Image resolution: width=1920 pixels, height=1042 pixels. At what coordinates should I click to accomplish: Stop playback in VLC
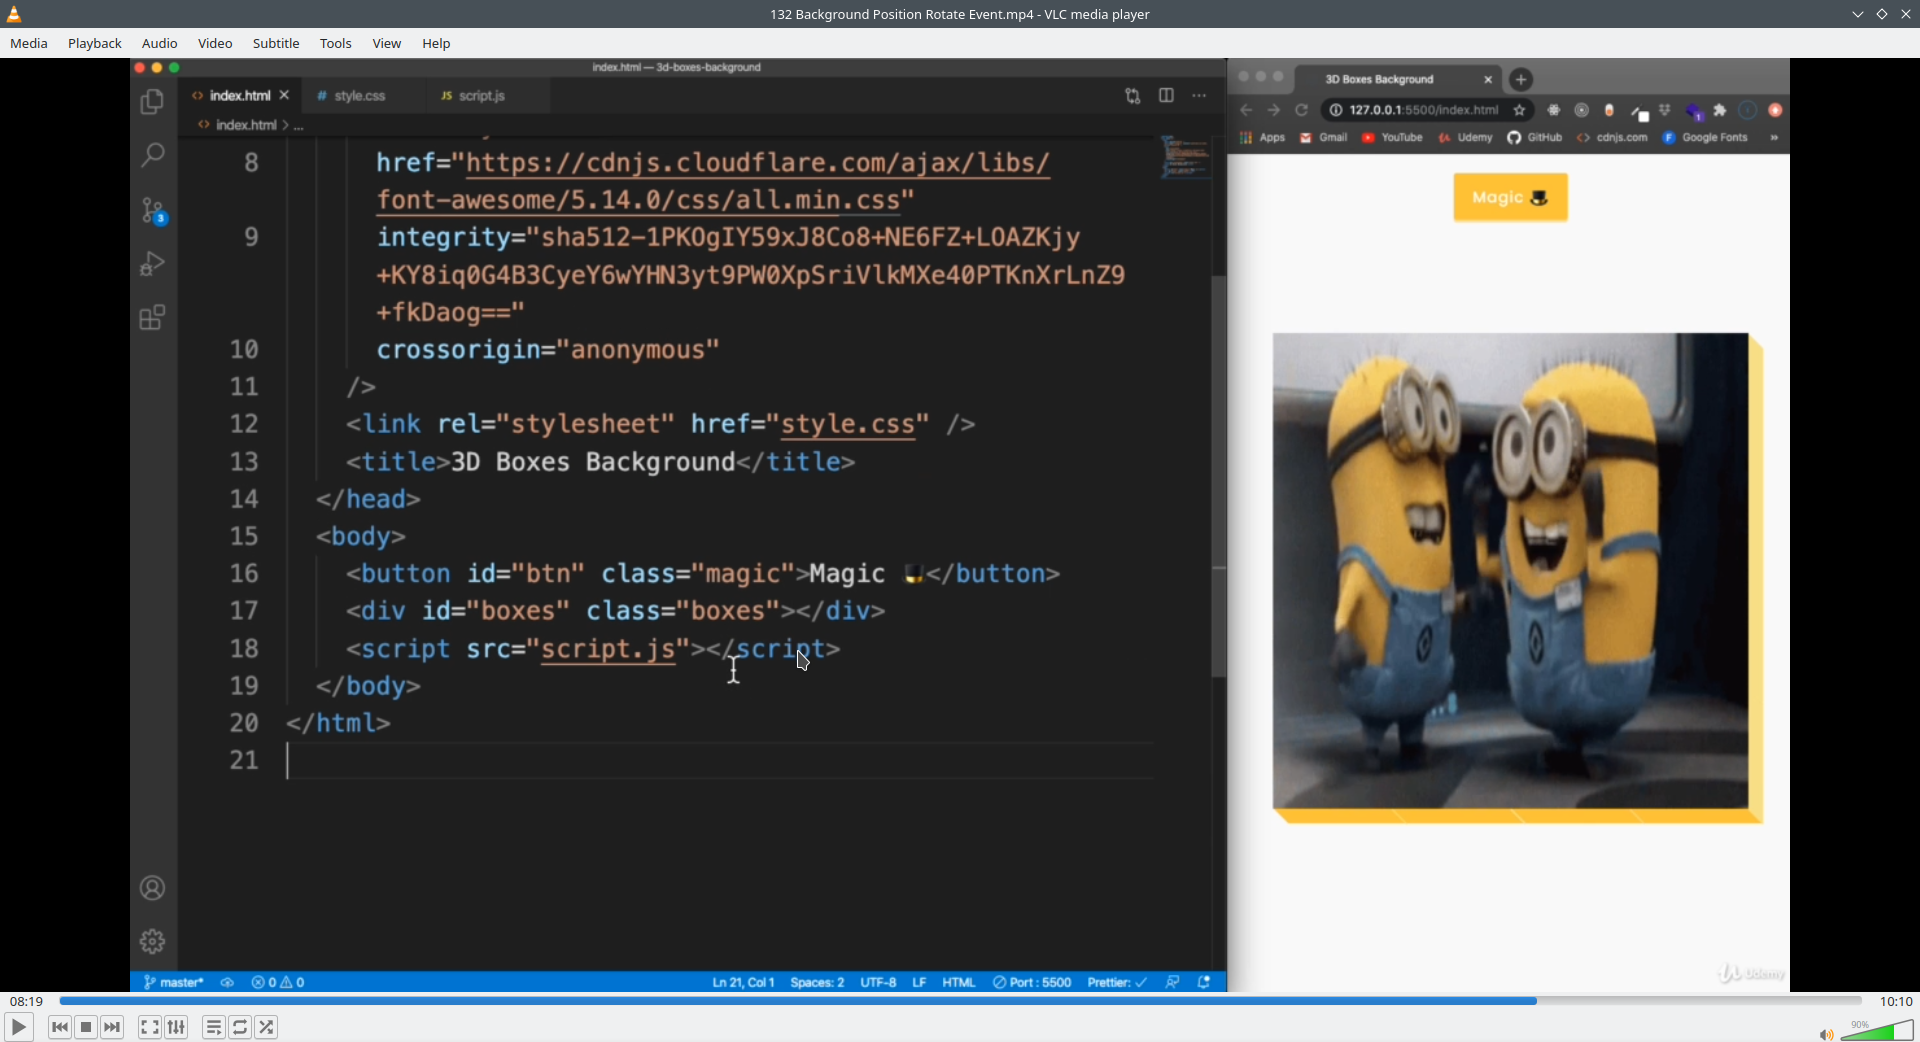click(86, 1027)
